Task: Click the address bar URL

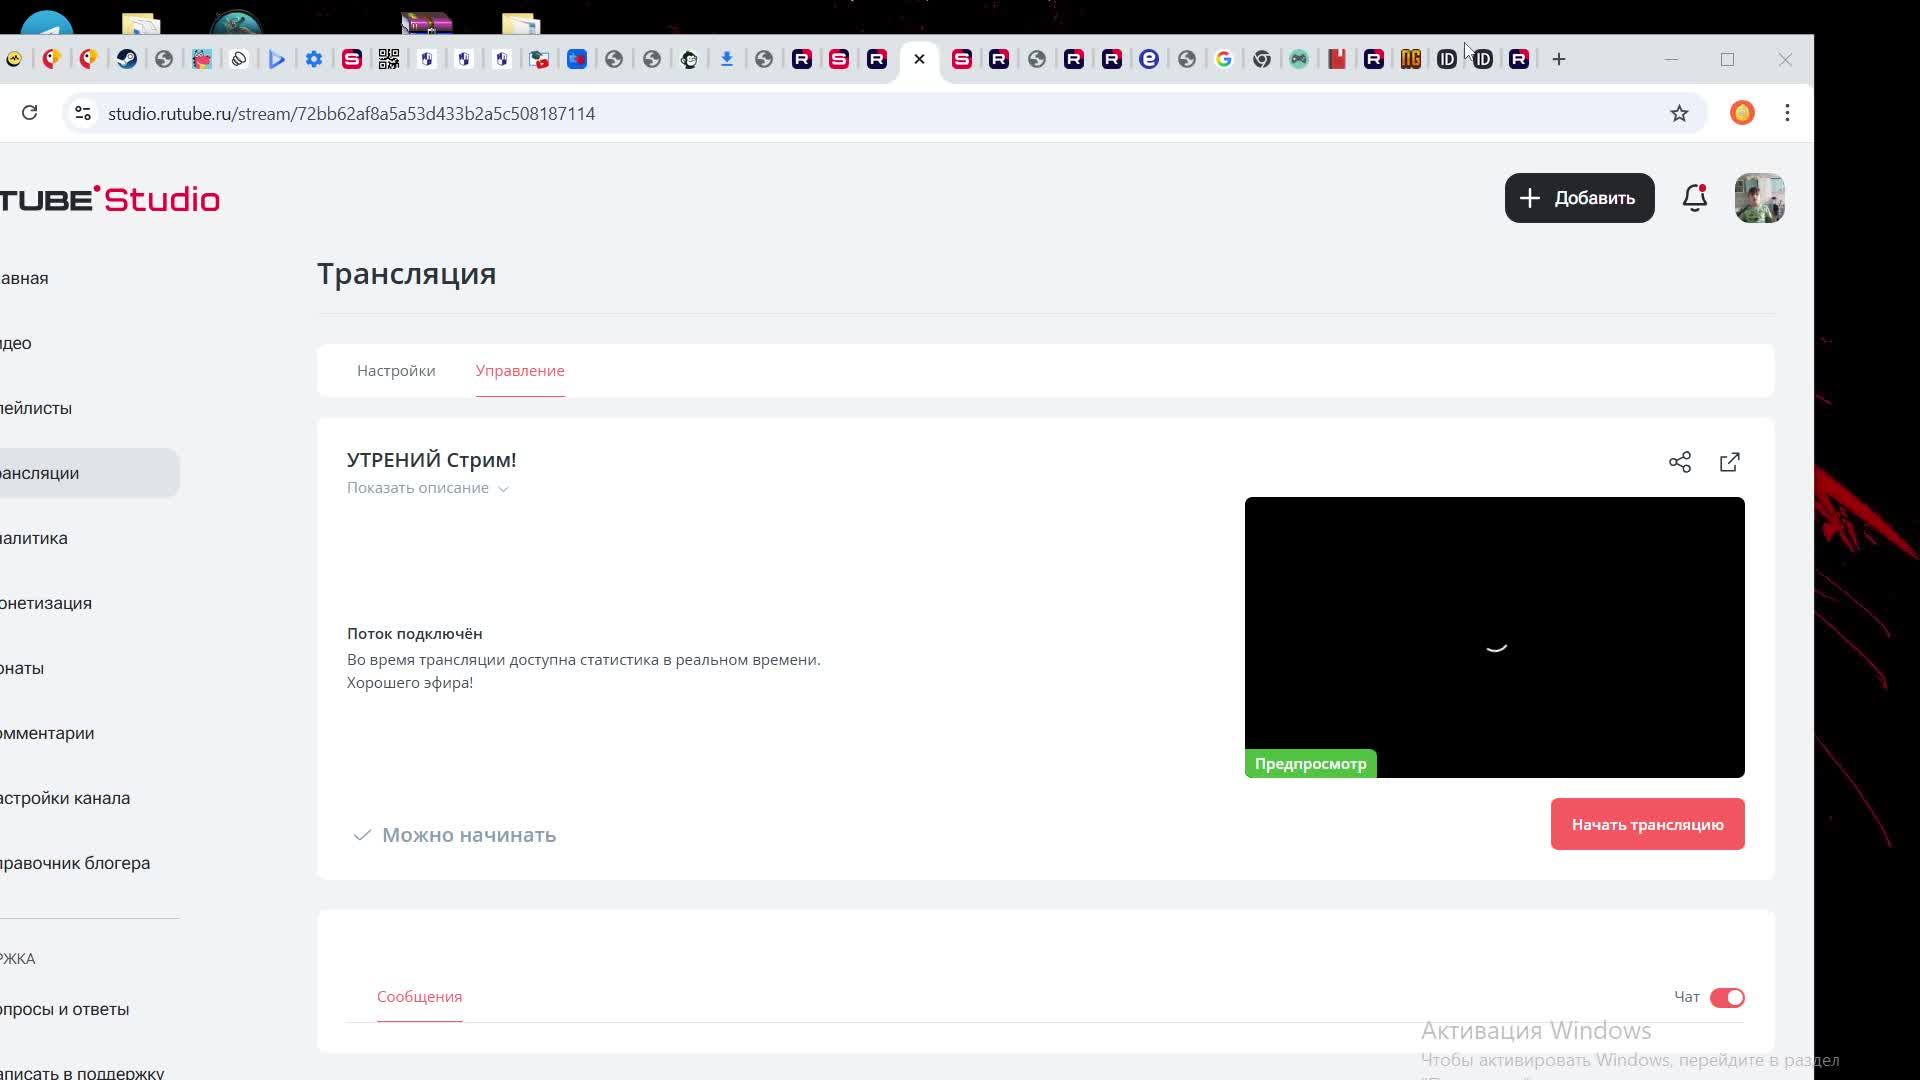Action: [352, 113]
